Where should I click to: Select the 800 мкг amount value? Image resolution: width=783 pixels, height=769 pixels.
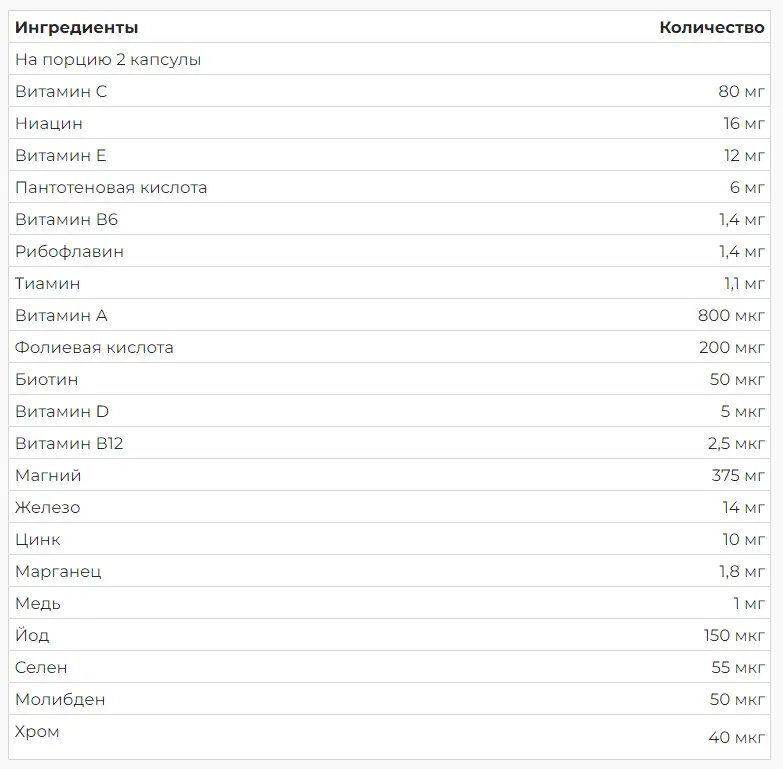pos(731,316)
